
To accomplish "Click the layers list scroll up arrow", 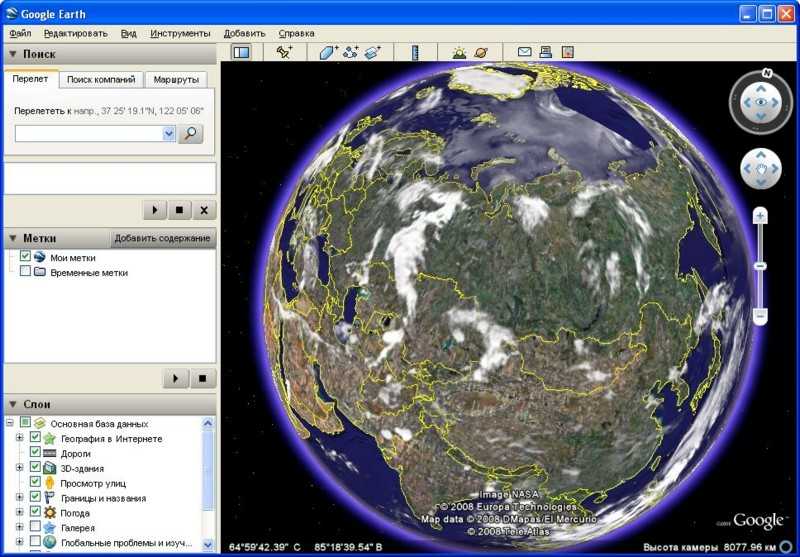I will tap(208, 423).
